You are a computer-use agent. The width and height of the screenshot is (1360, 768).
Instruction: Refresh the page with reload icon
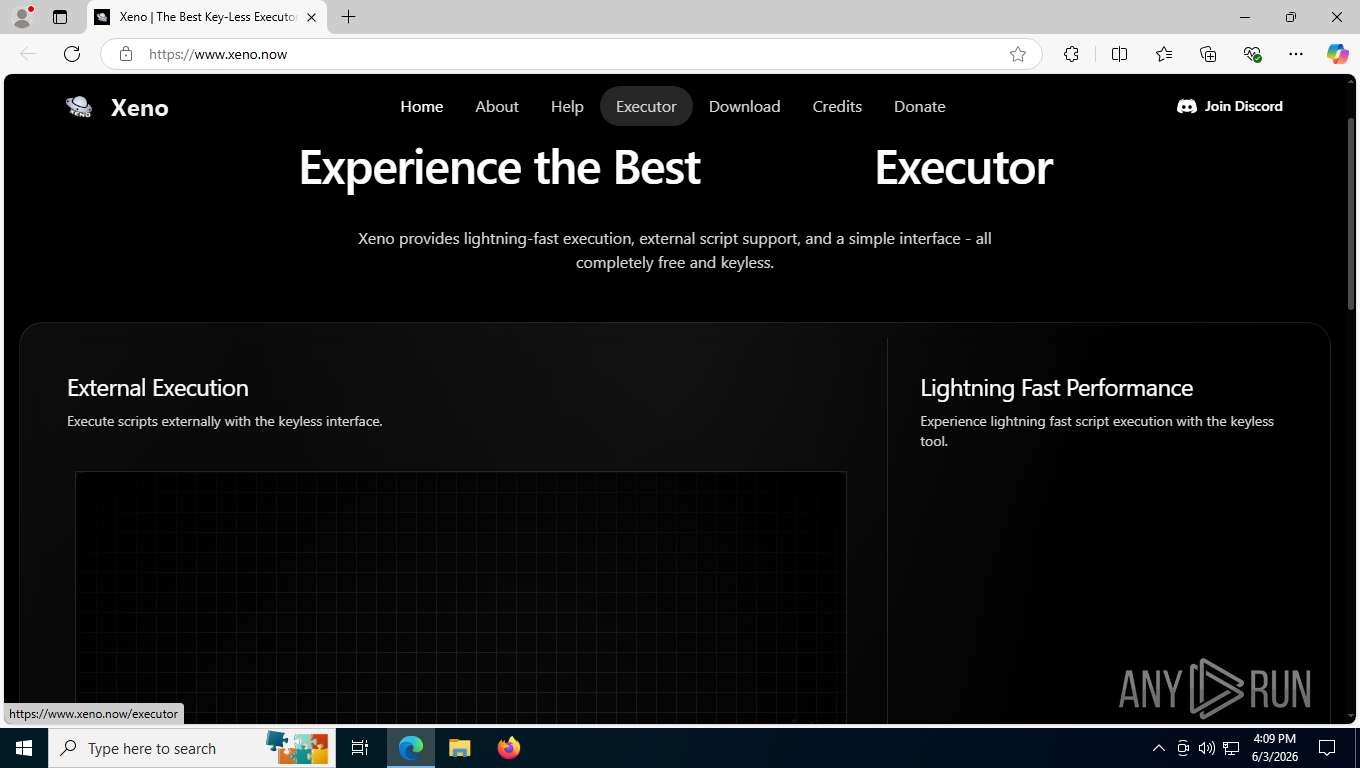click(x=72, y=54)
